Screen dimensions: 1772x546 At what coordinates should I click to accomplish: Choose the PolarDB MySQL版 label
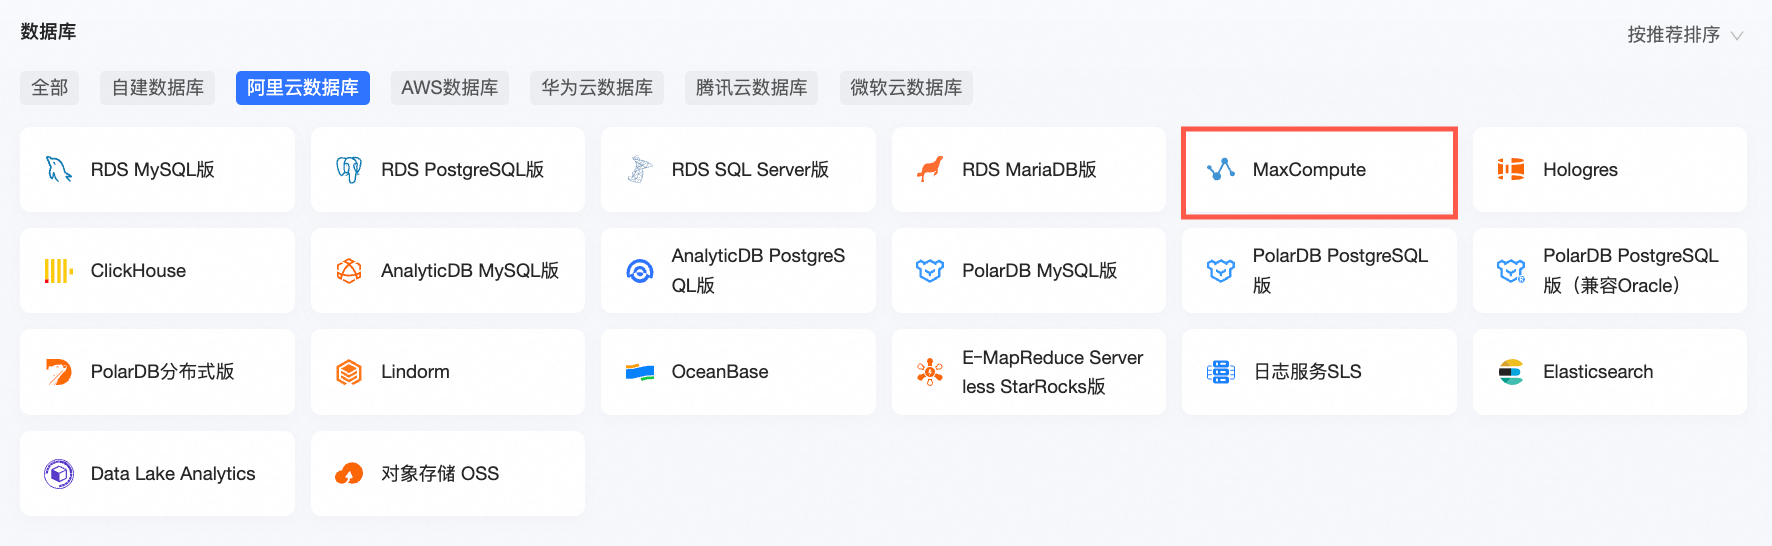pyautogui.click(x=1039, y=271)
